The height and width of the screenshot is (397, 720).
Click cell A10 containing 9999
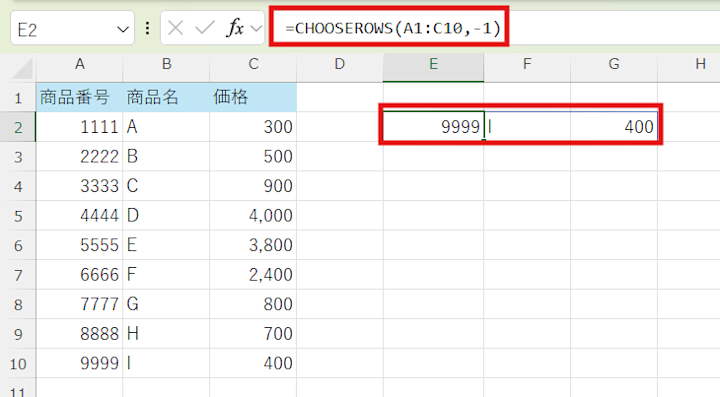(x=79, y=363)
